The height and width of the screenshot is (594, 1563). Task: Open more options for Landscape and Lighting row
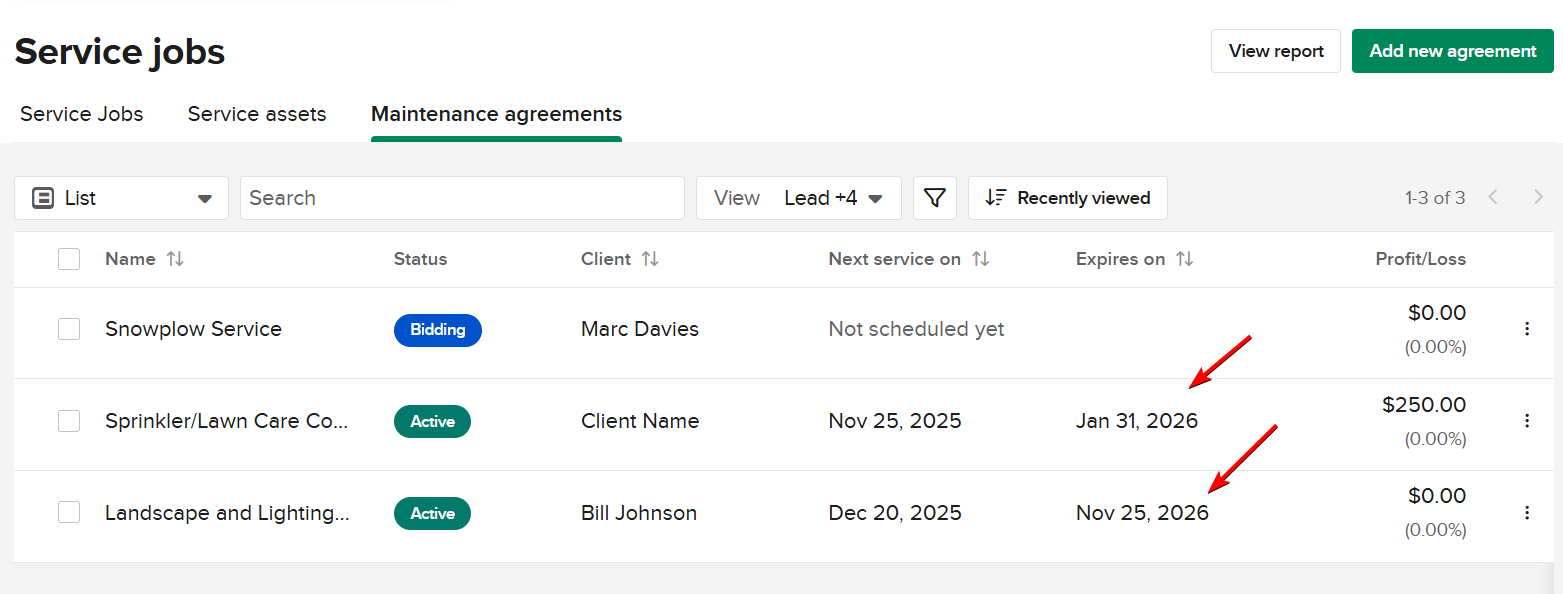pyautogui.click(x=1527, y=513)
